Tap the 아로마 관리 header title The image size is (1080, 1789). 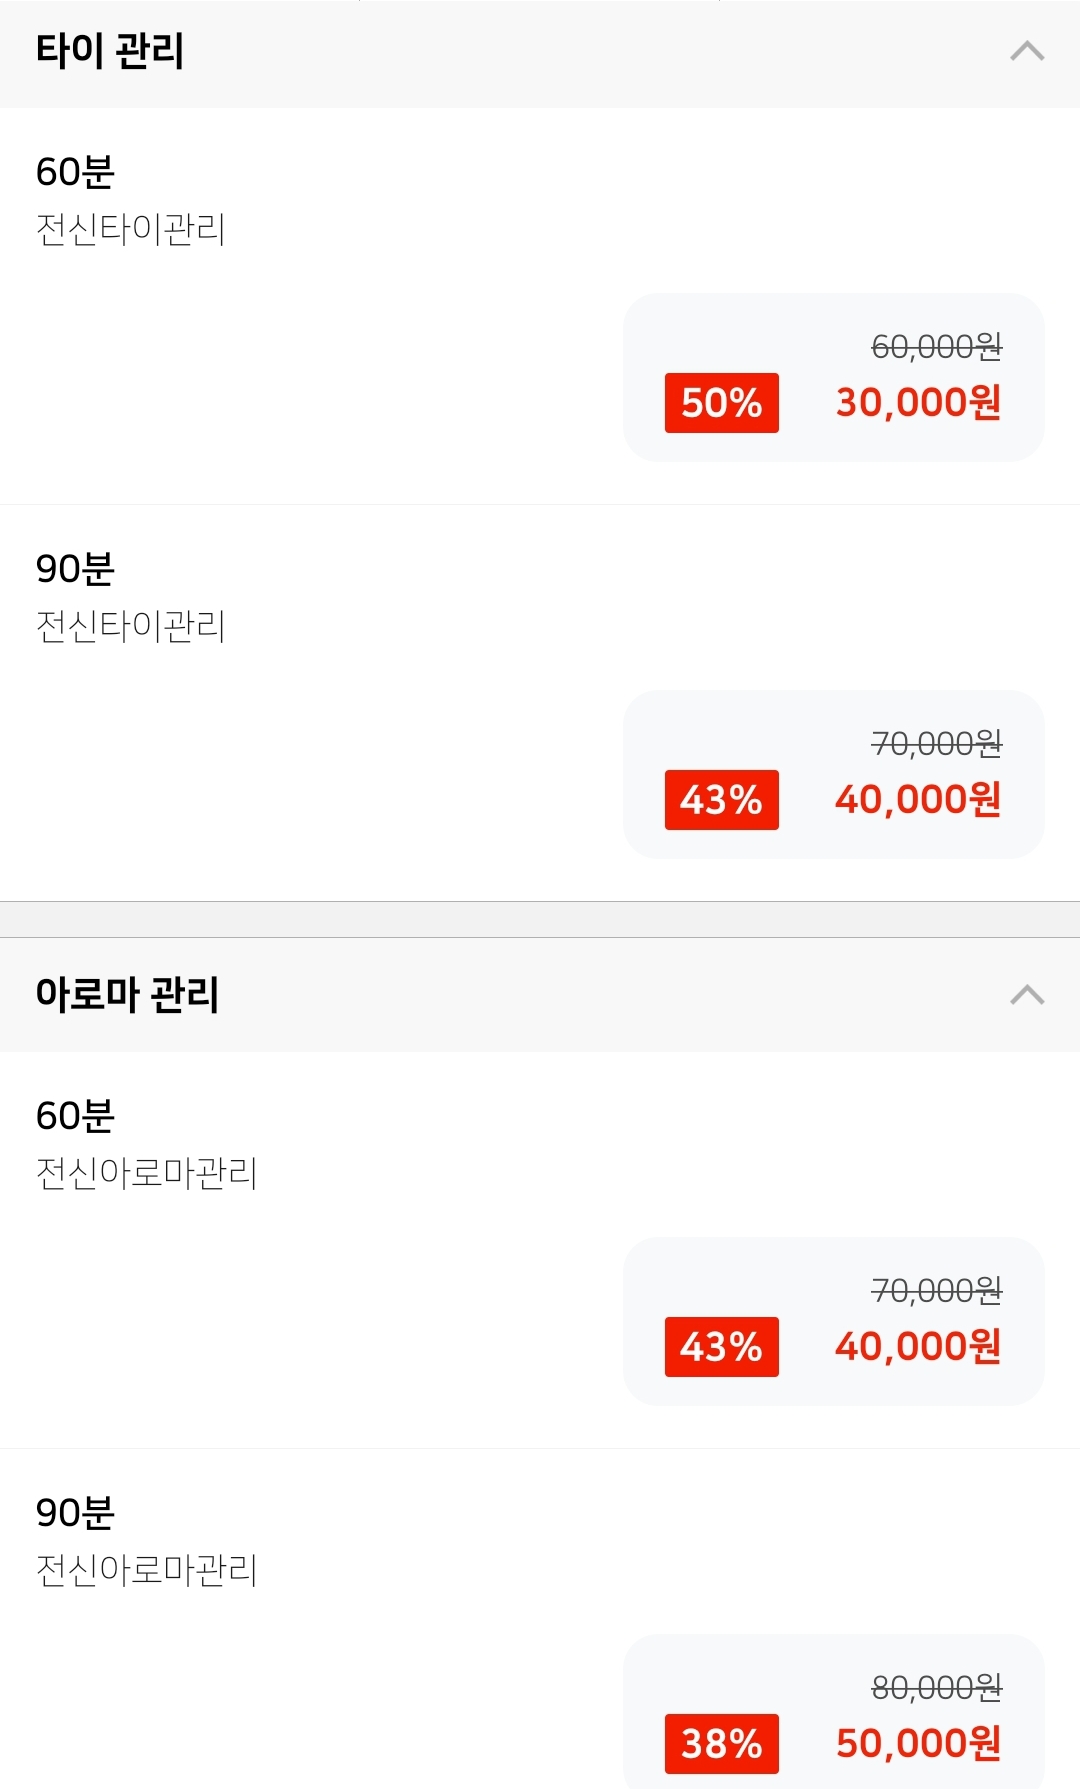click(127, 994)
